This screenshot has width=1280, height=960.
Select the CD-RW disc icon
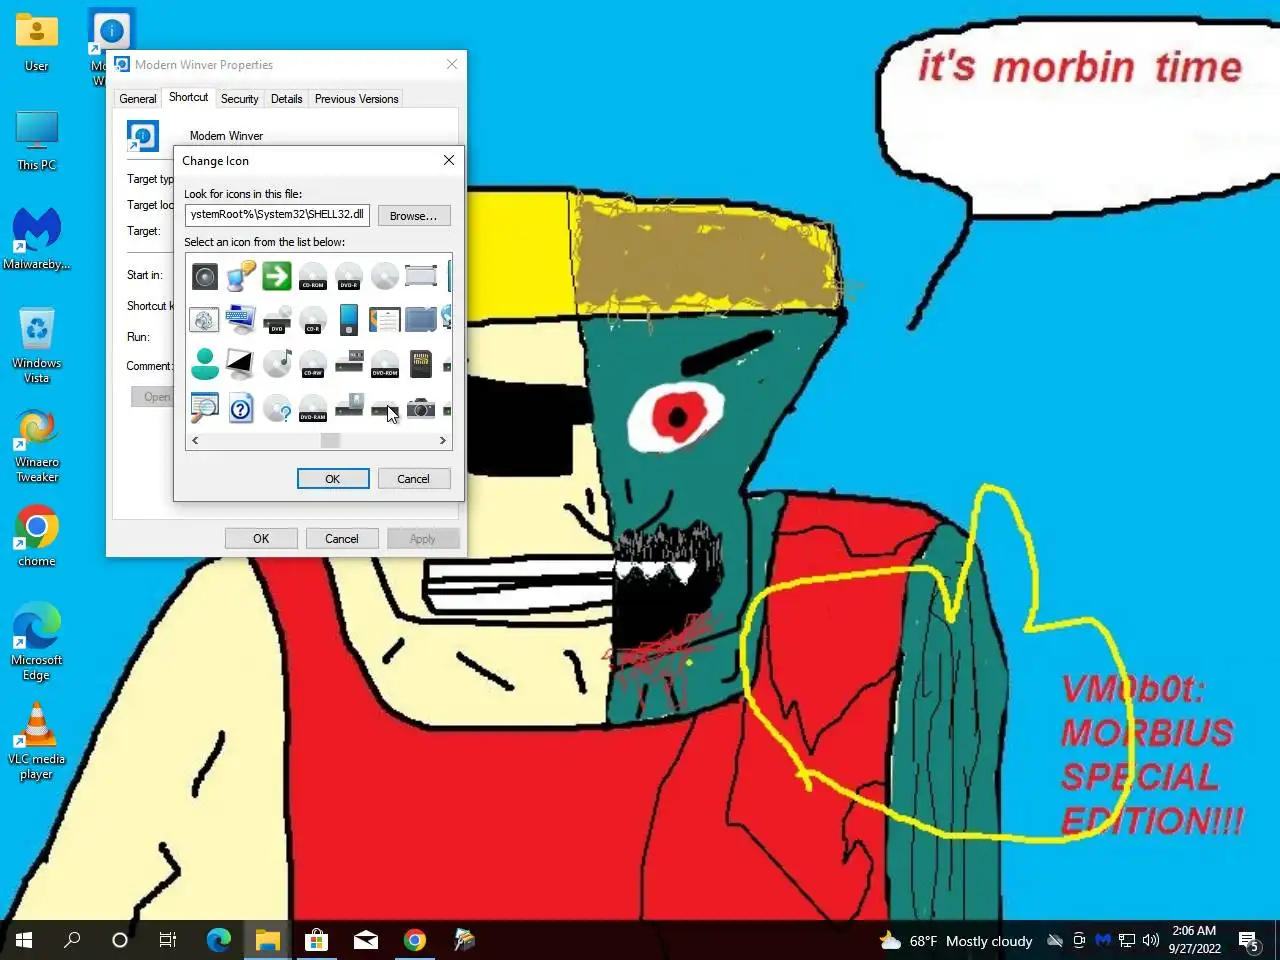pyautogui.click(x=313, y=364)
